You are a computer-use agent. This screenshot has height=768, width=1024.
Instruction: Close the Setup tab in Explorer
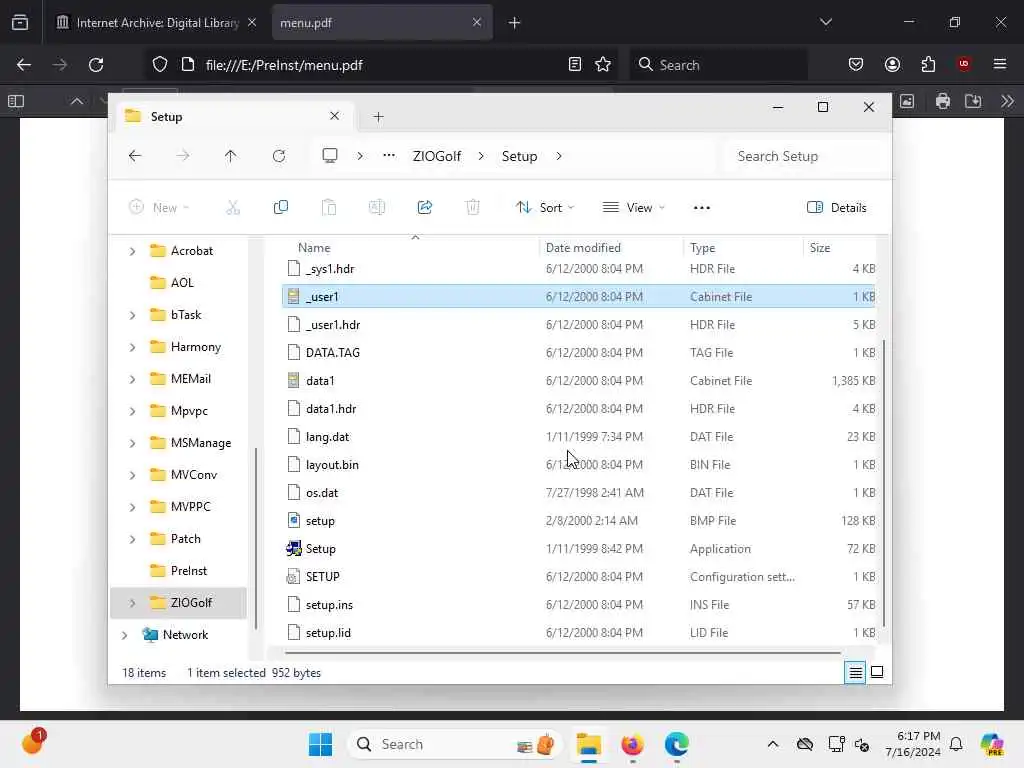[x=334, y=116]
